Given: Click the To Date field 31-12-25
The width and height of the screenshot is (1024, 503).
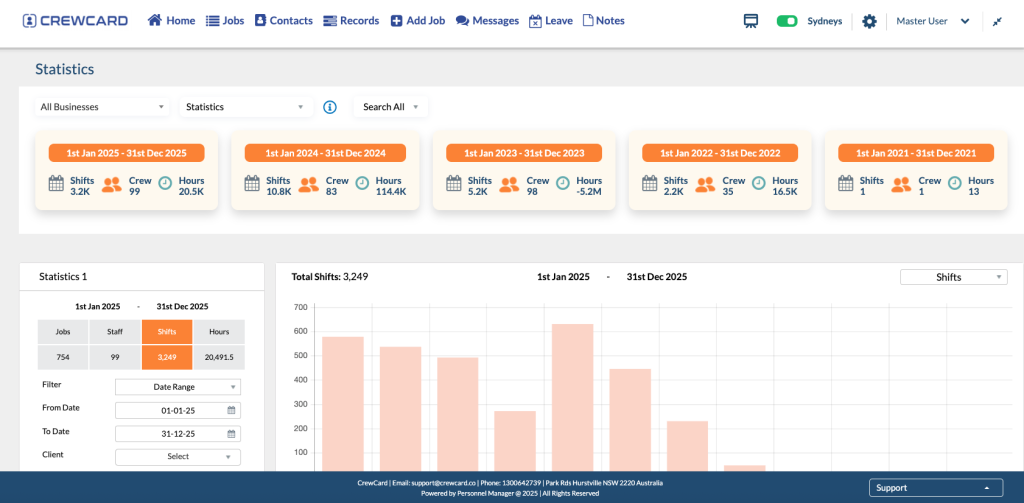Looking at the screenshot, I should pos(178,434).
